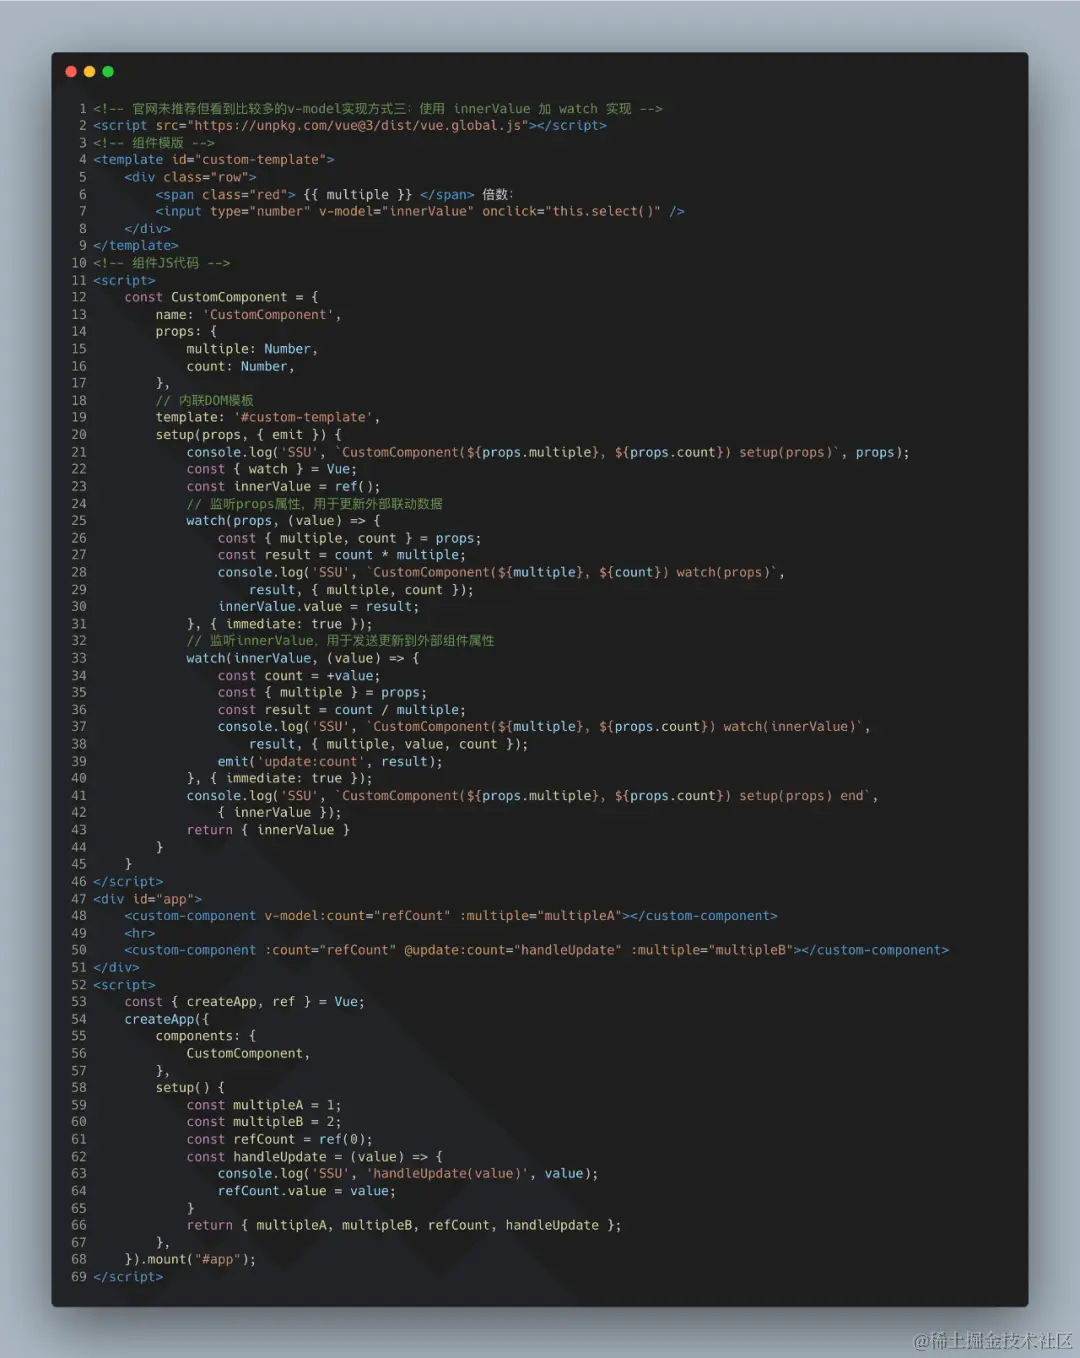Click the "{ immediate: true }" option on line 31
This screenshot has height=1358, width=1080.
(284, 624)
